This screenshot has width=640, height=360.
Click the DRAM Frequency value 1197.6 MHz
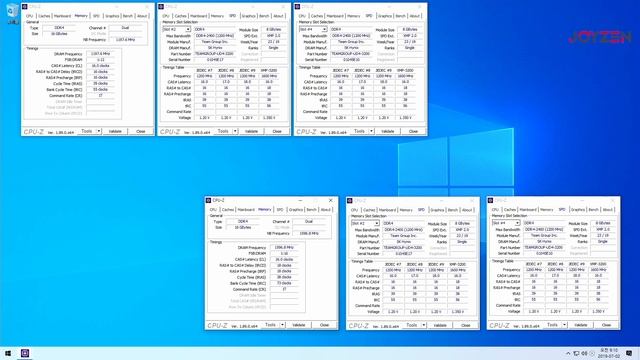(100, 54)
